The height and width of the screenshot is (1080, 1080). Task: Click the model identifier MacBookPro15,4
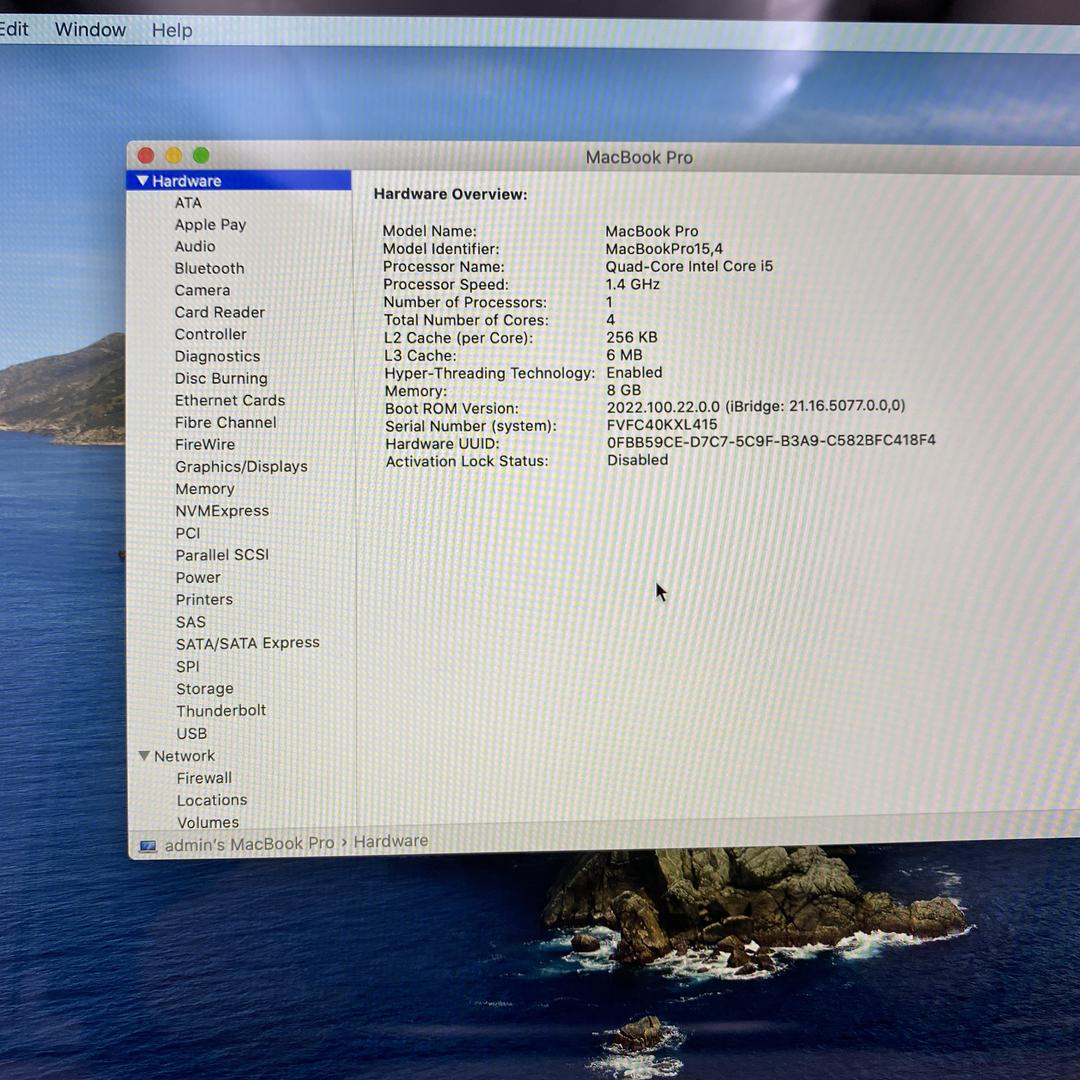(664, 249)
